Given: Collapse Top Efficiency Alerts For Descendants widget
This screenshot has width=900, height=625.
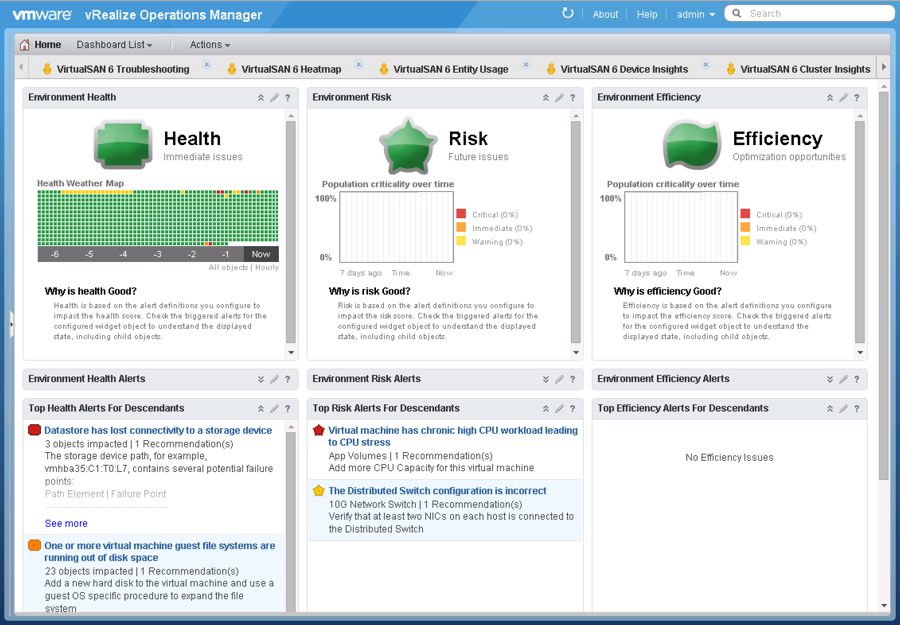Looking at the screenshot, I should pos(829,409).
